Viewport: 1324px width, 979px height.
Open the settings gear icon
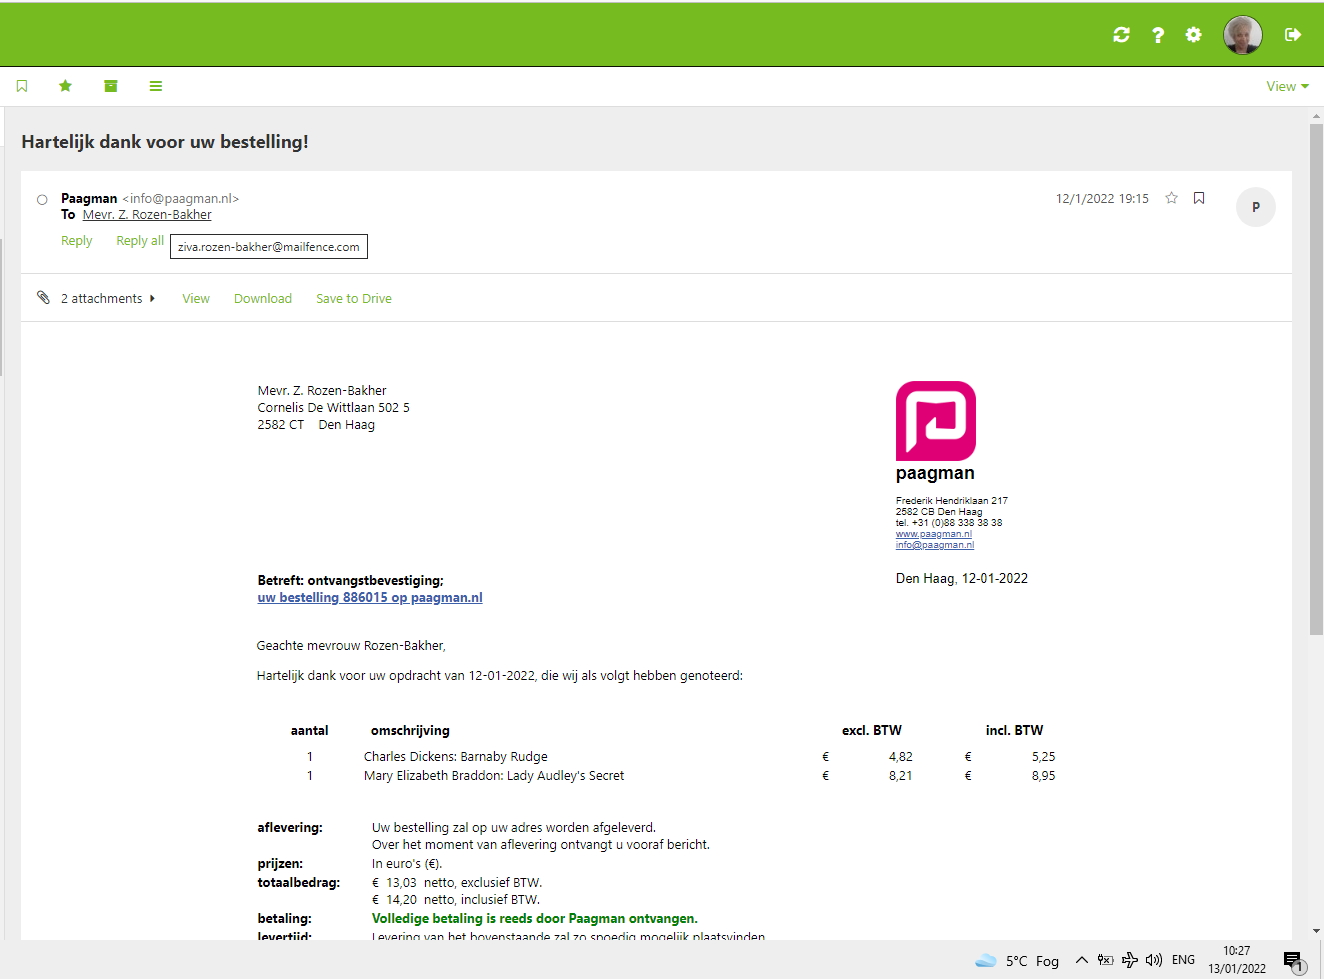click(1193, 35)
